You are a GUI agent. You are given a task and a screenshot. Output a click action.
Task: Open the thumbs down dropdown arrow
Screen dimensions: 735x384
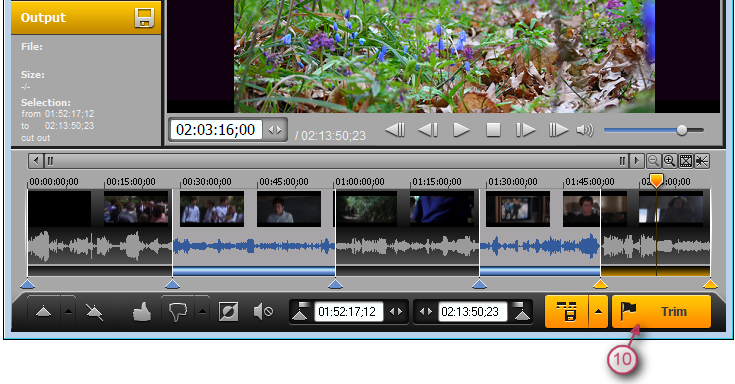(x=202, y=311)
